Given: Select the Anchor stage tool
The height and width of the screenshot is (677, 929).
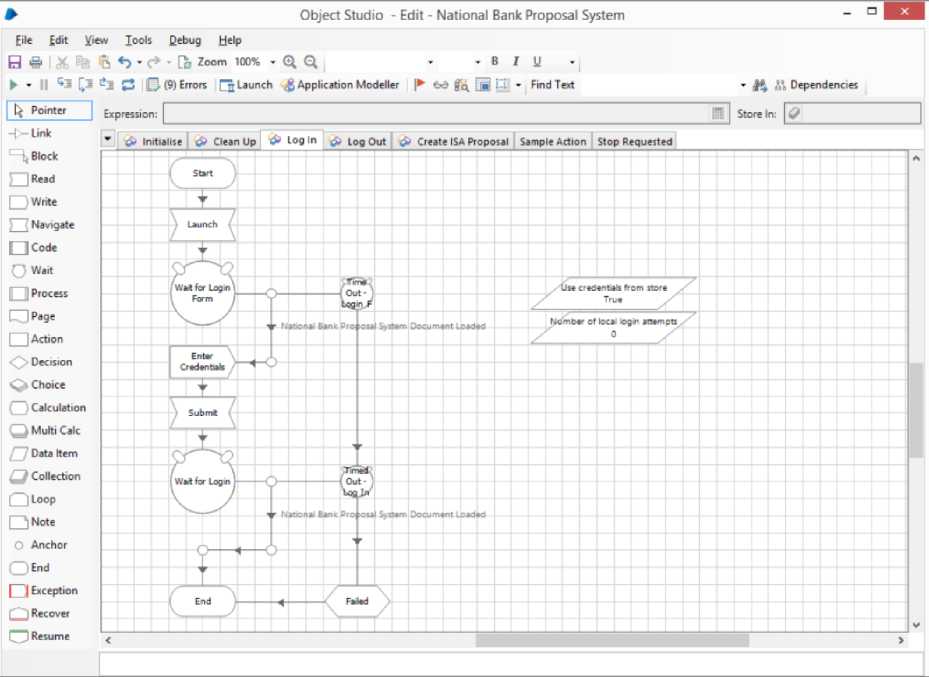Looking at the screenshot, I should [x=40, y=545].
